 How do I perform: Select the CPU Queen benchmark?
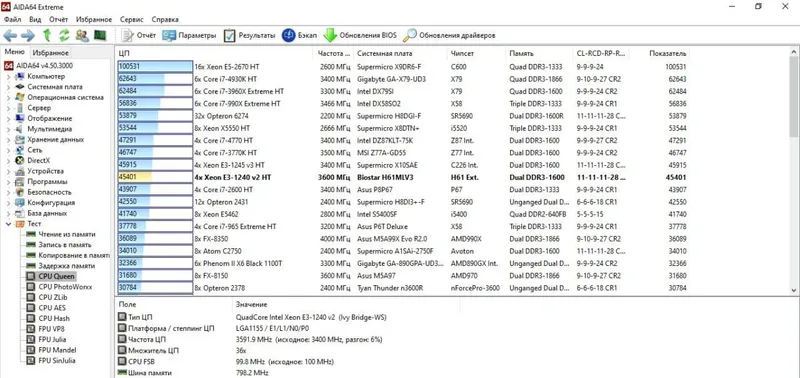[x=51, y=276]
